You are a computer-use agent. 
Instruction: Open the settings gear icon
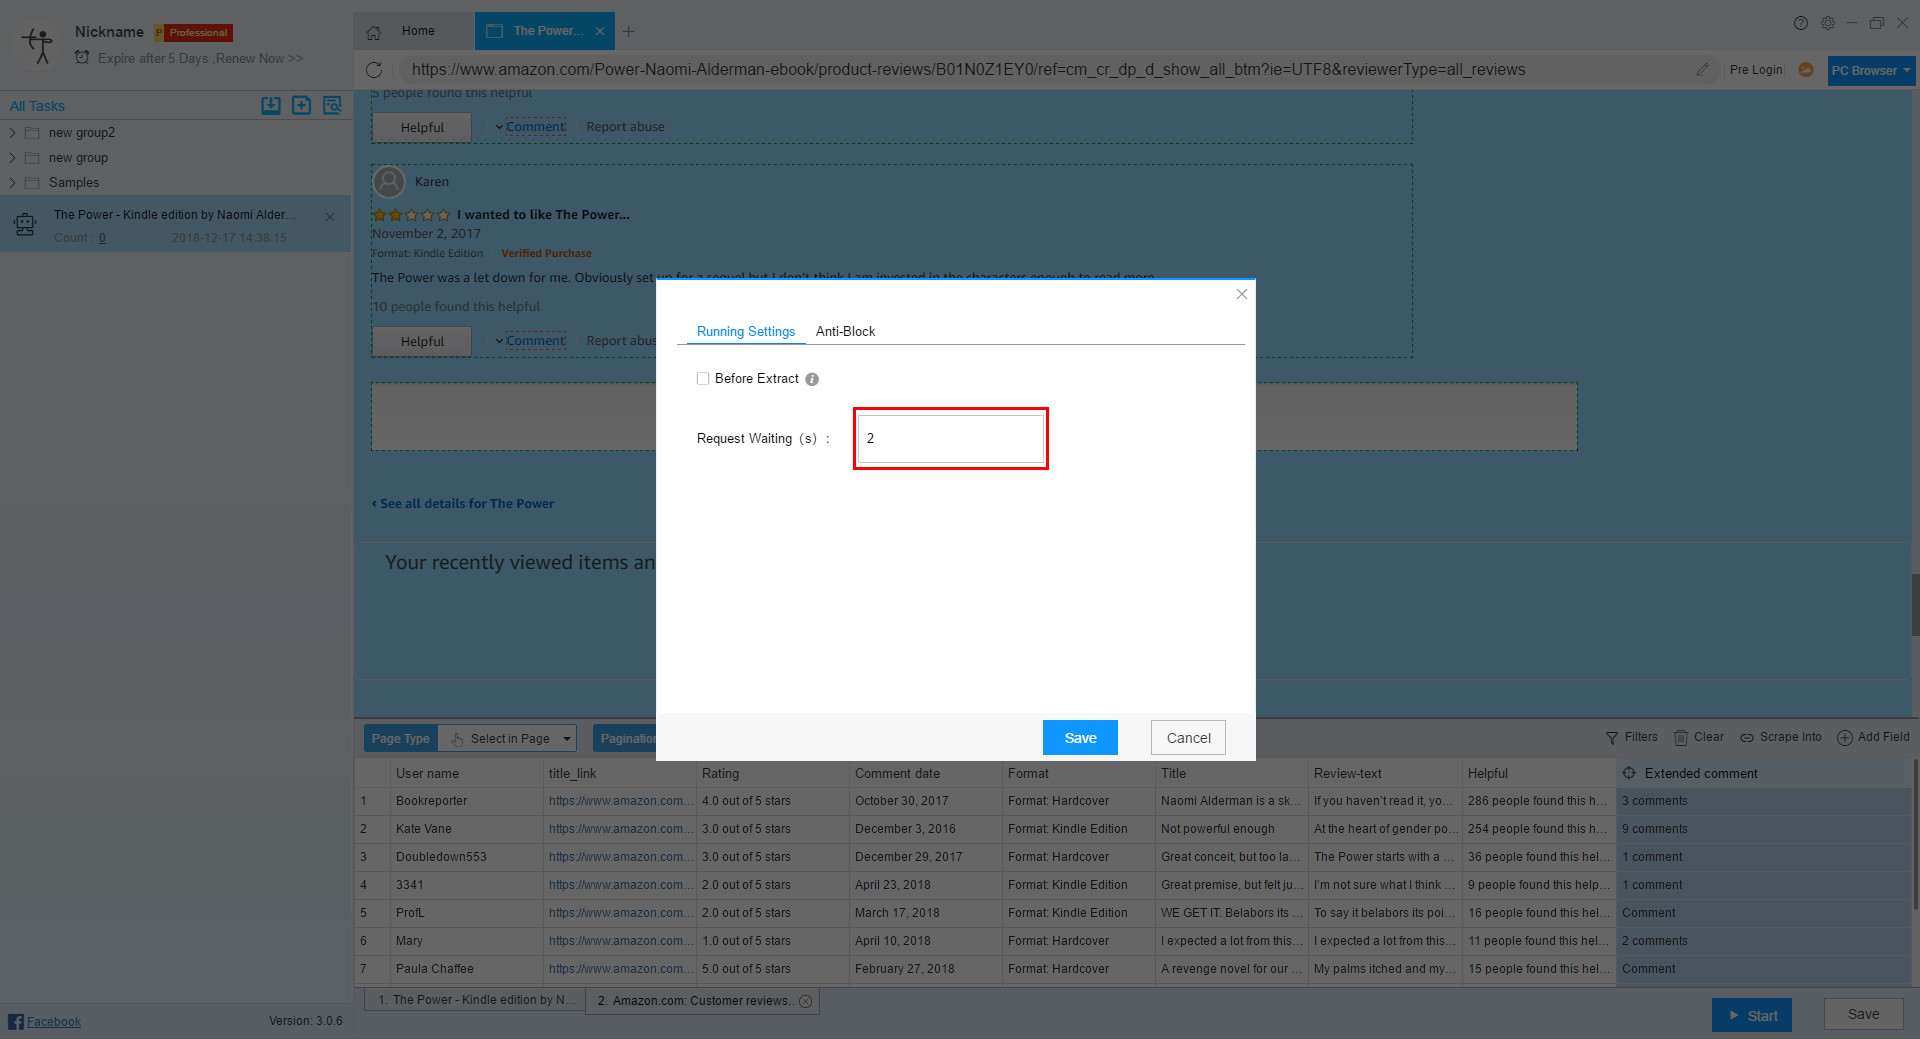click(1828, 23)
